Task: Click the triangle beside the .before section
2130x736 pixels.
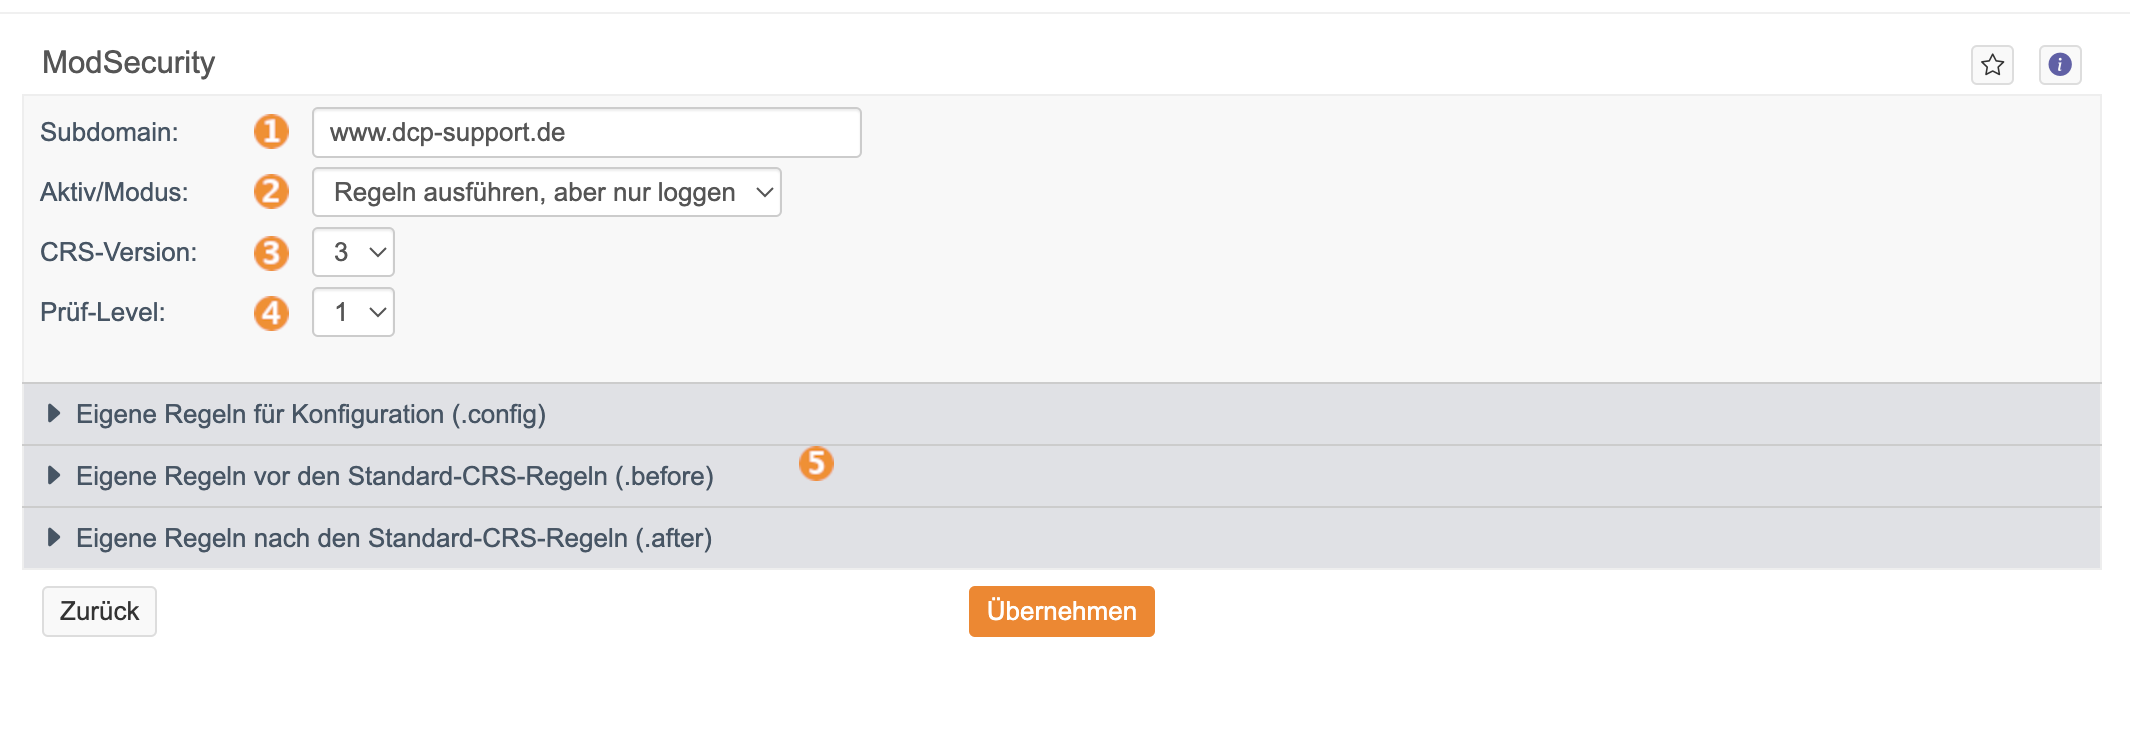Action: point(54,475)
